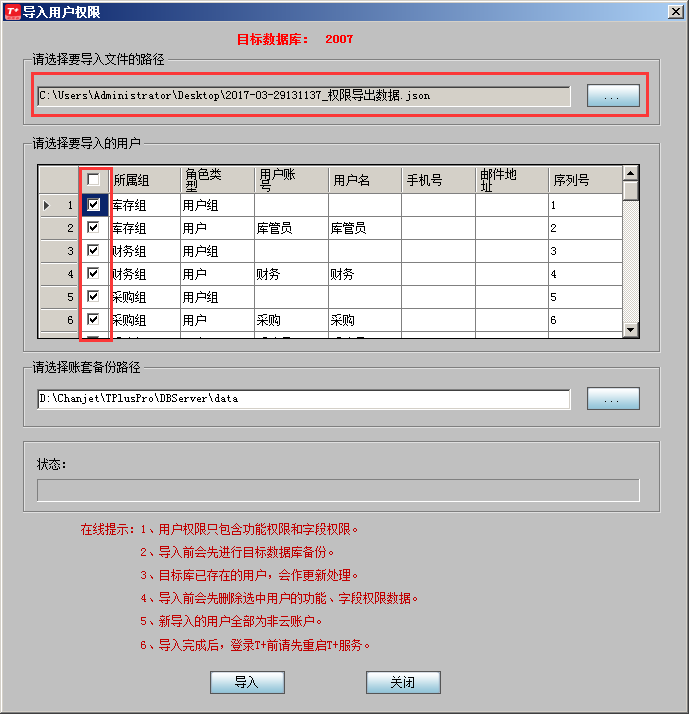
Task: Click the table scrollbar up arrow
Action: click(631, 173)
